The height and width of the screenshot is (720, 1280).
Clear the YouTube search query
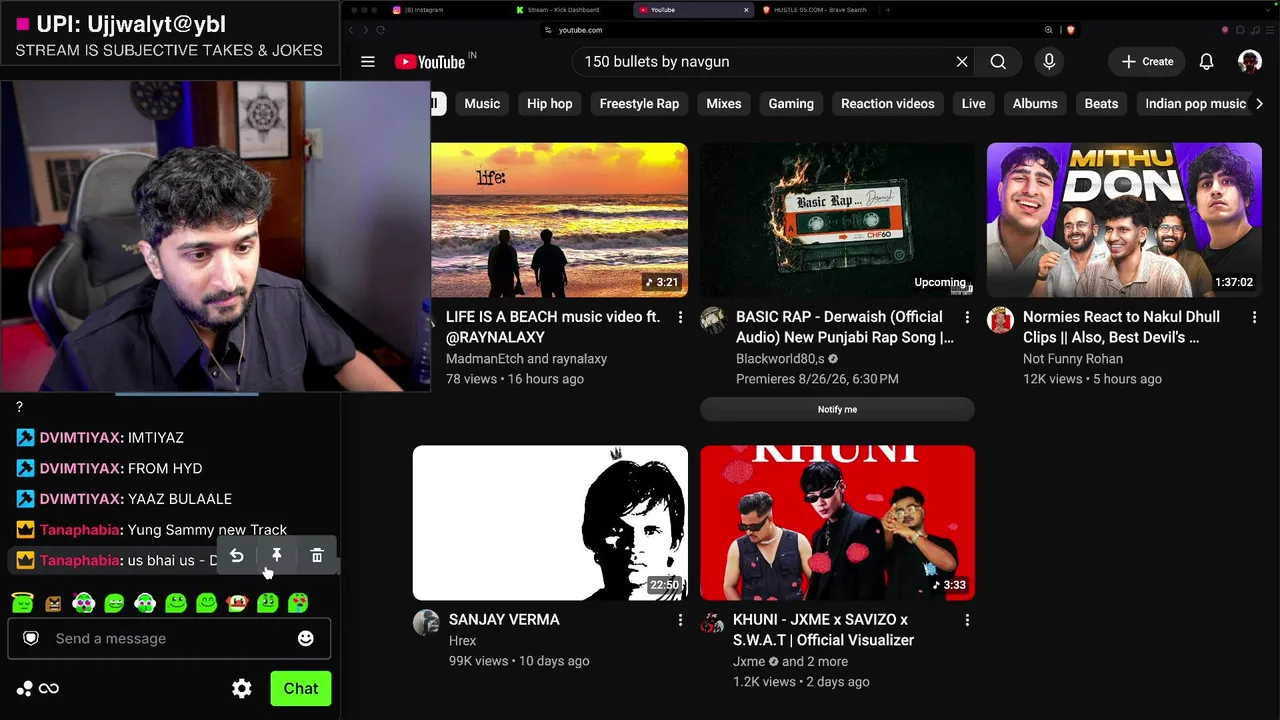[962, 62]
